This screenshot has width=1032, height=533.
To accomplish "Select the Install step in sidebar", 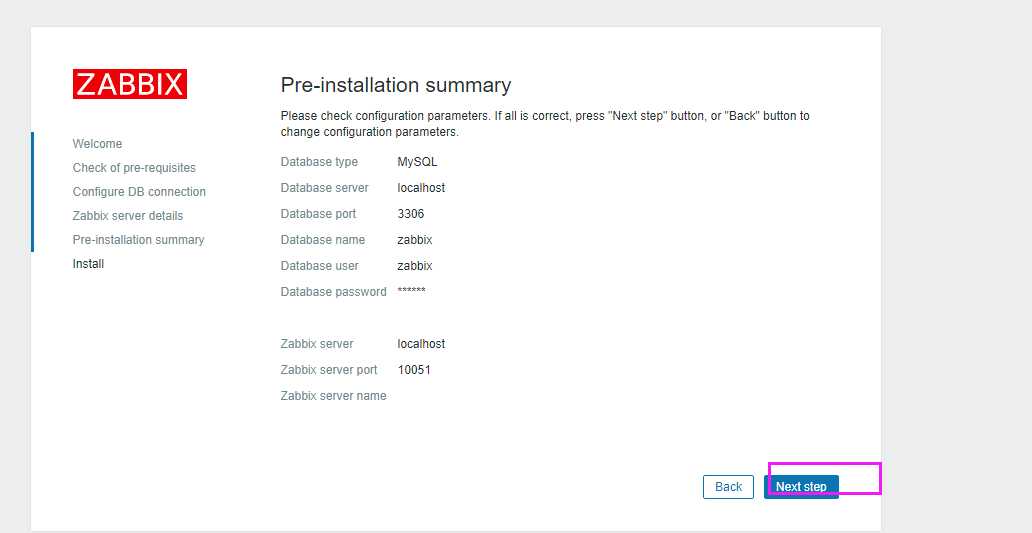I will tap(88, 264).
